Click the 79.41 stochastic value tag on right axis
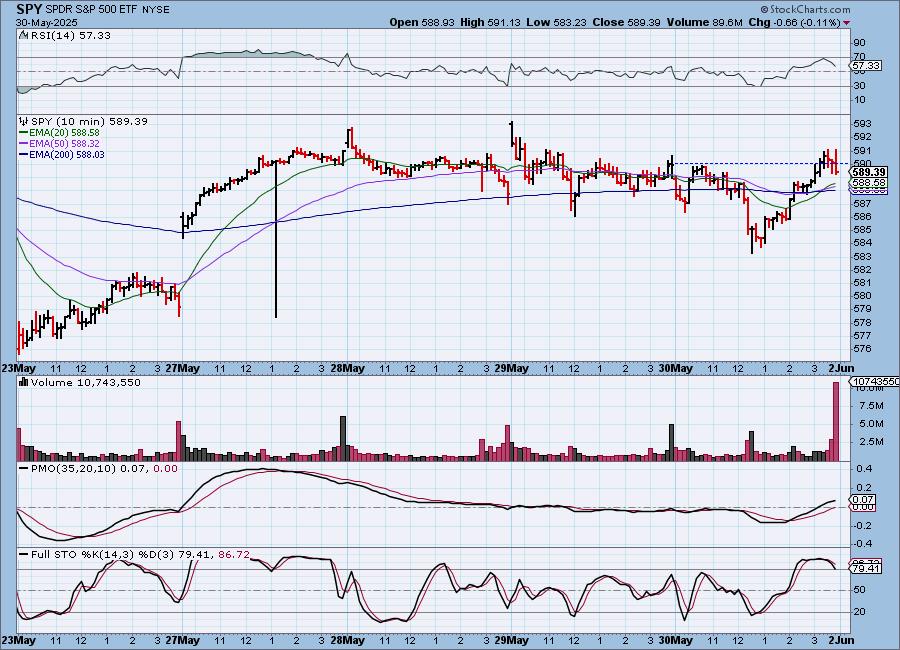900x650 pixels. coord(866,568)
